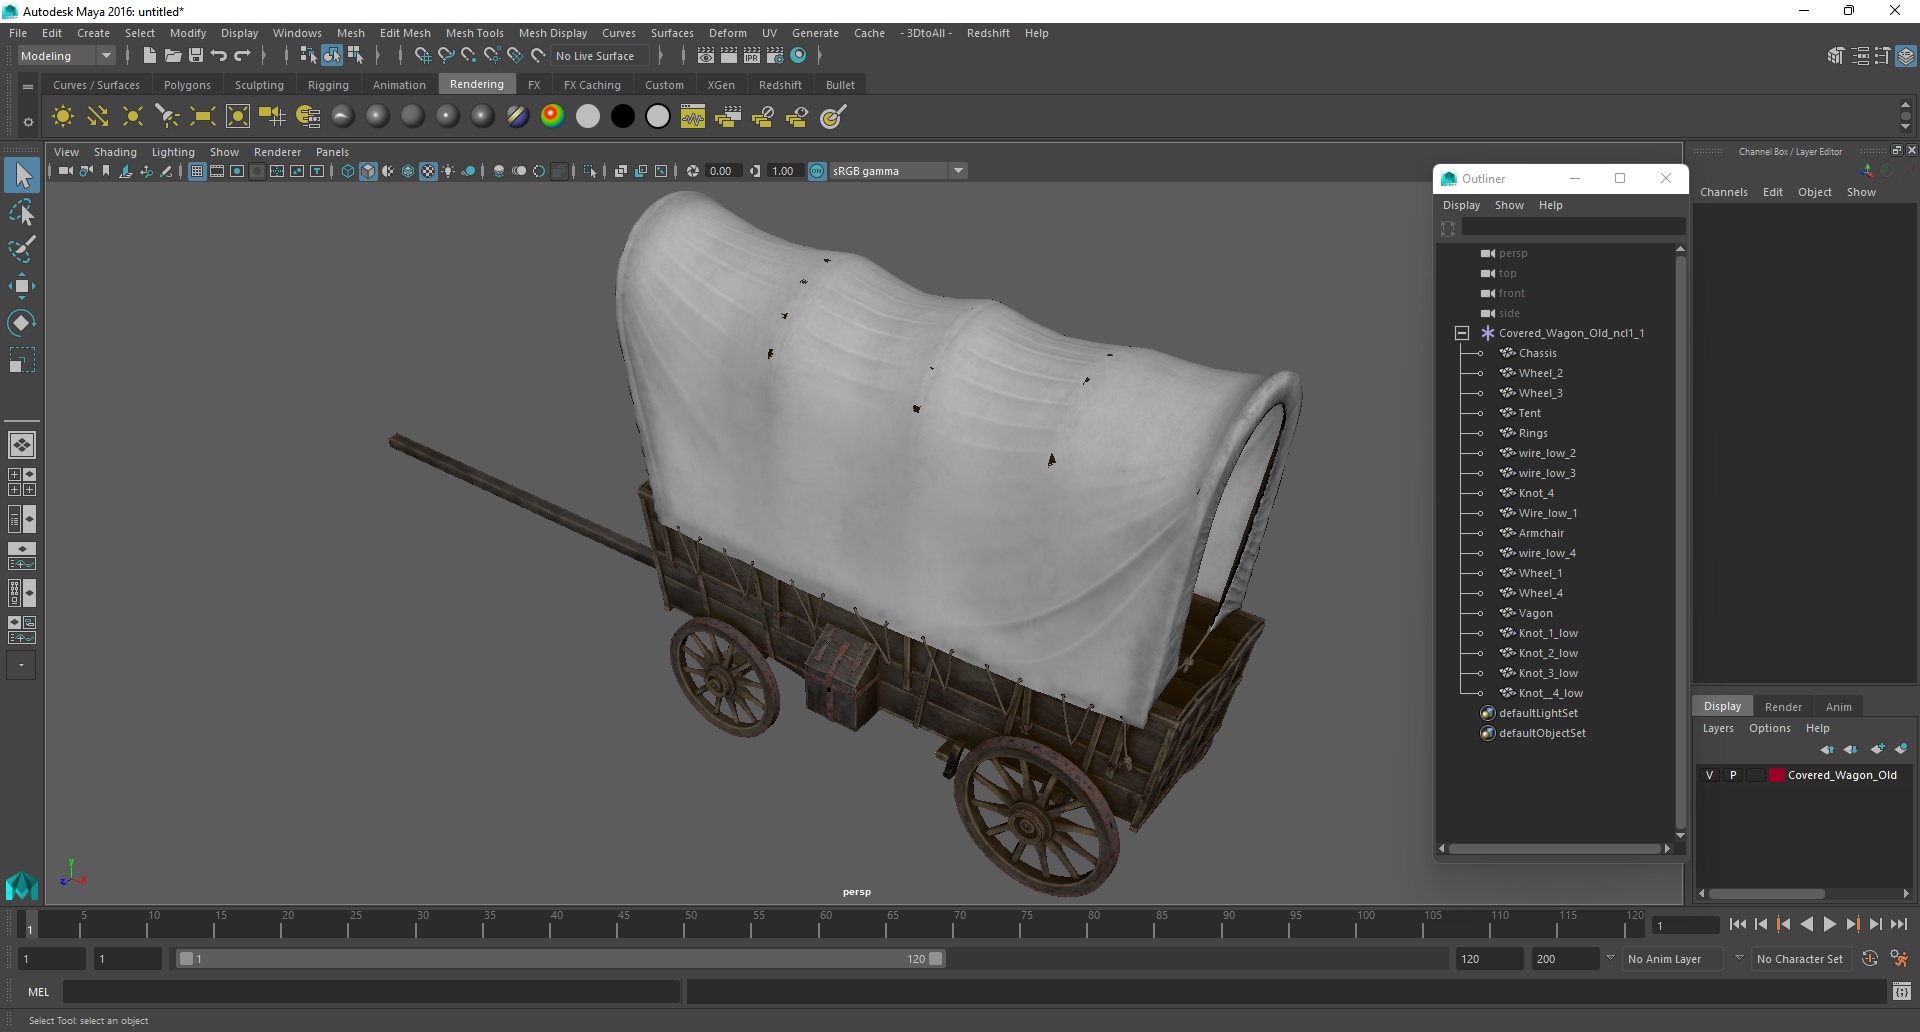Toggle P playback of Covered_Wagon_Old layer

point(1732,775)
